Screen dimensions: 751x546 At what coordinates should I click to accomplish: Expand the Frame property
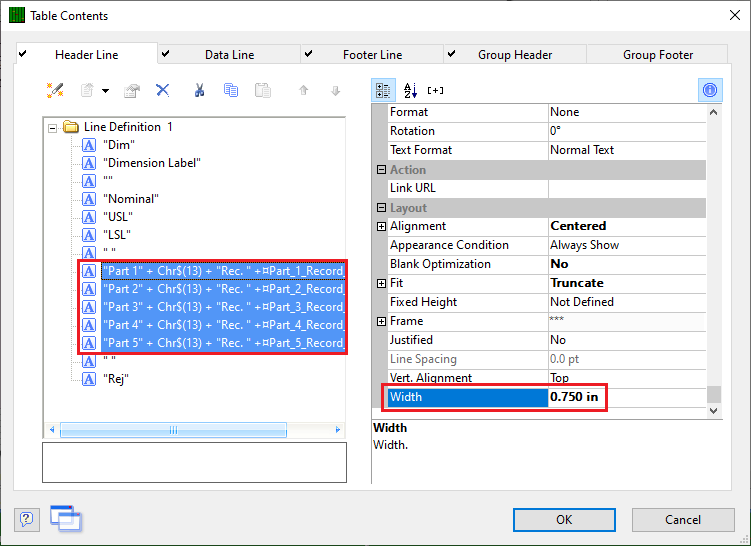point(381,321)
